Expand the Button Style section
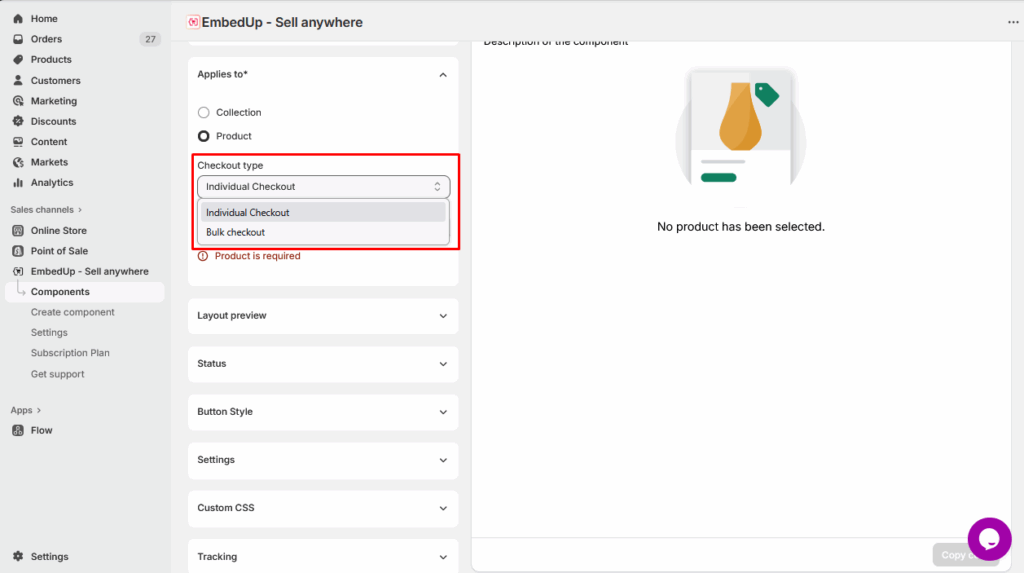The height and width of the screenshot is (573, 1024). [x=323, y=412]
